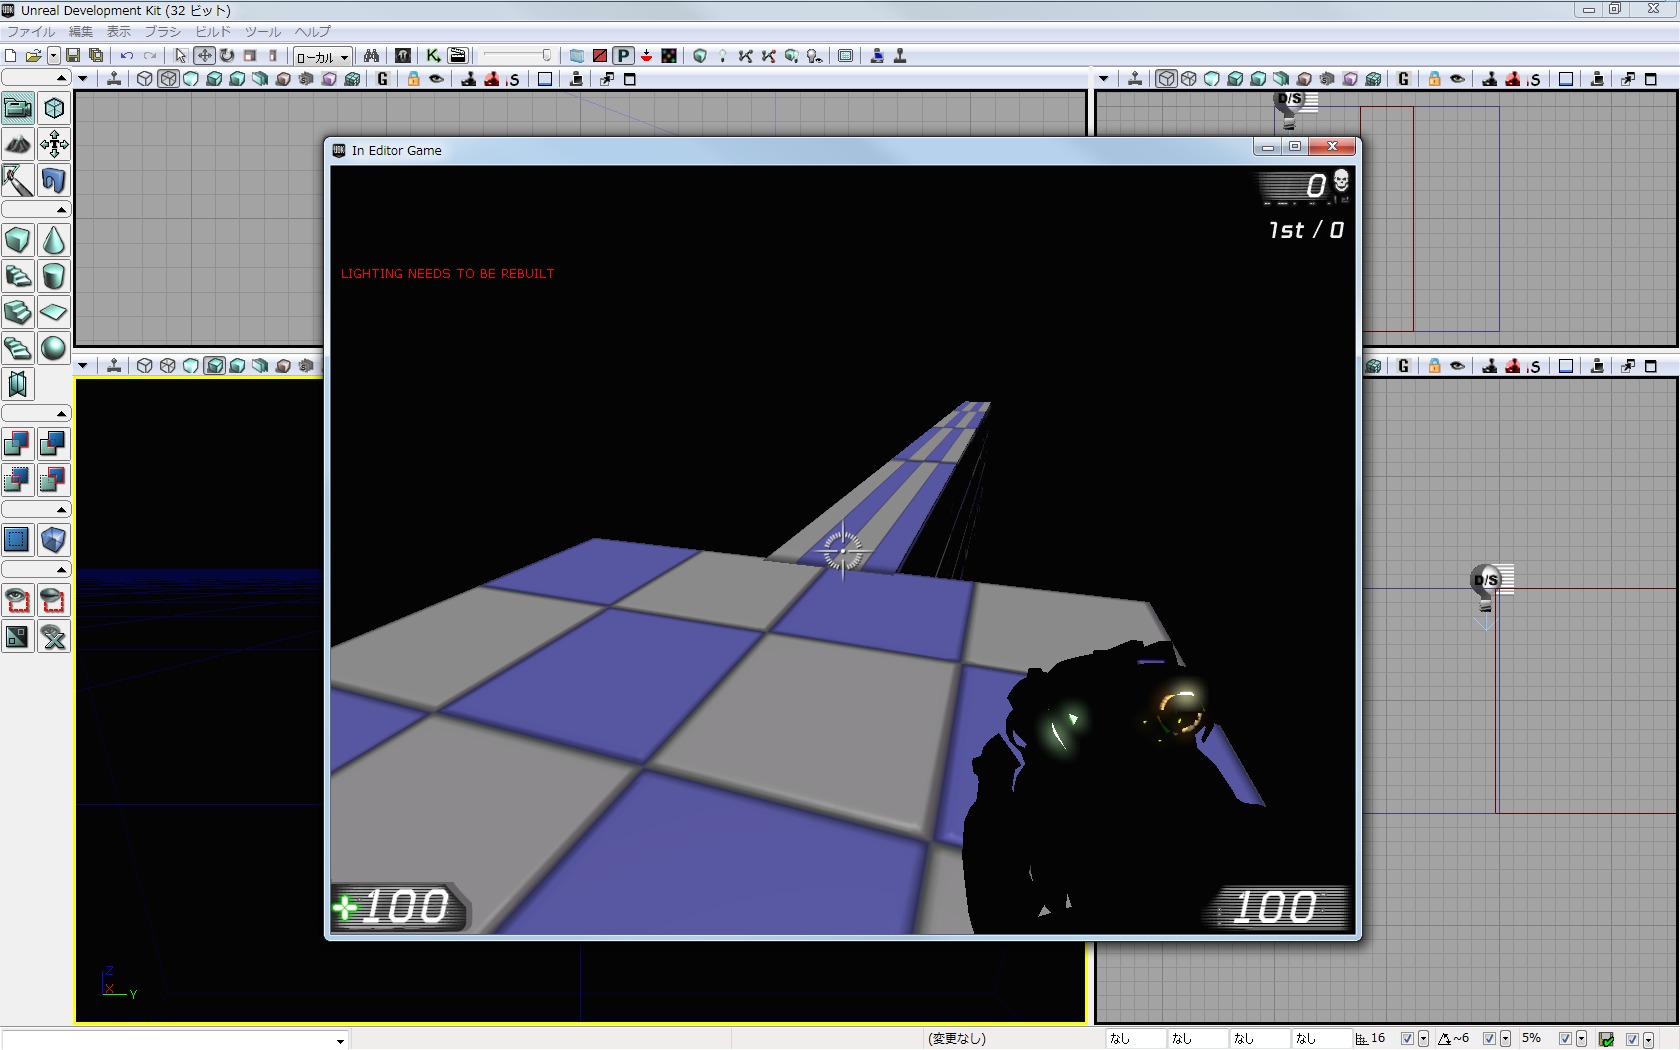Open the ビルド menu
The height and width of the screenshot is (1050, 1680).
tap(213, 32)
